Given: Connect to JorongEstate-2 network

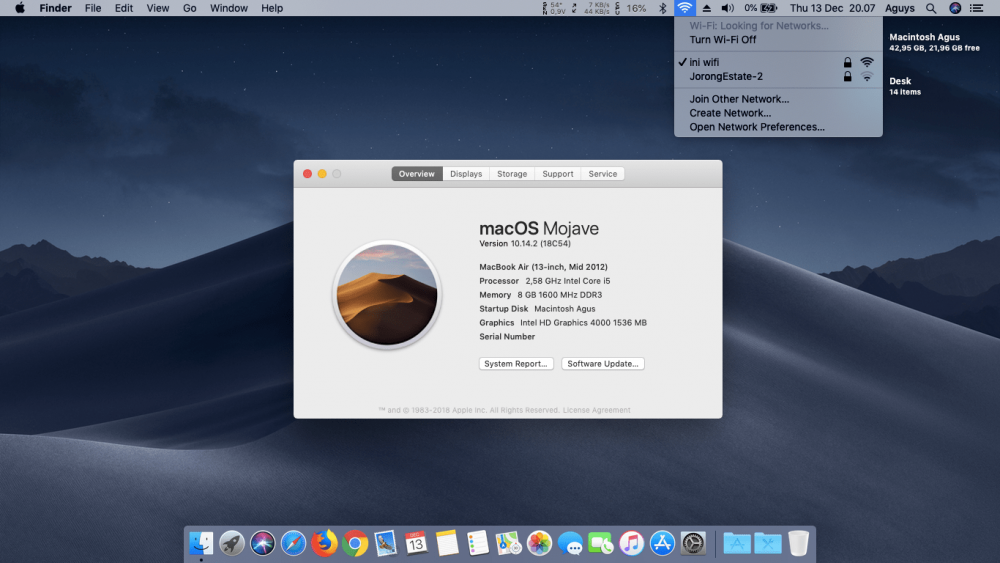Looking at the screenshot, I should 778,77.
